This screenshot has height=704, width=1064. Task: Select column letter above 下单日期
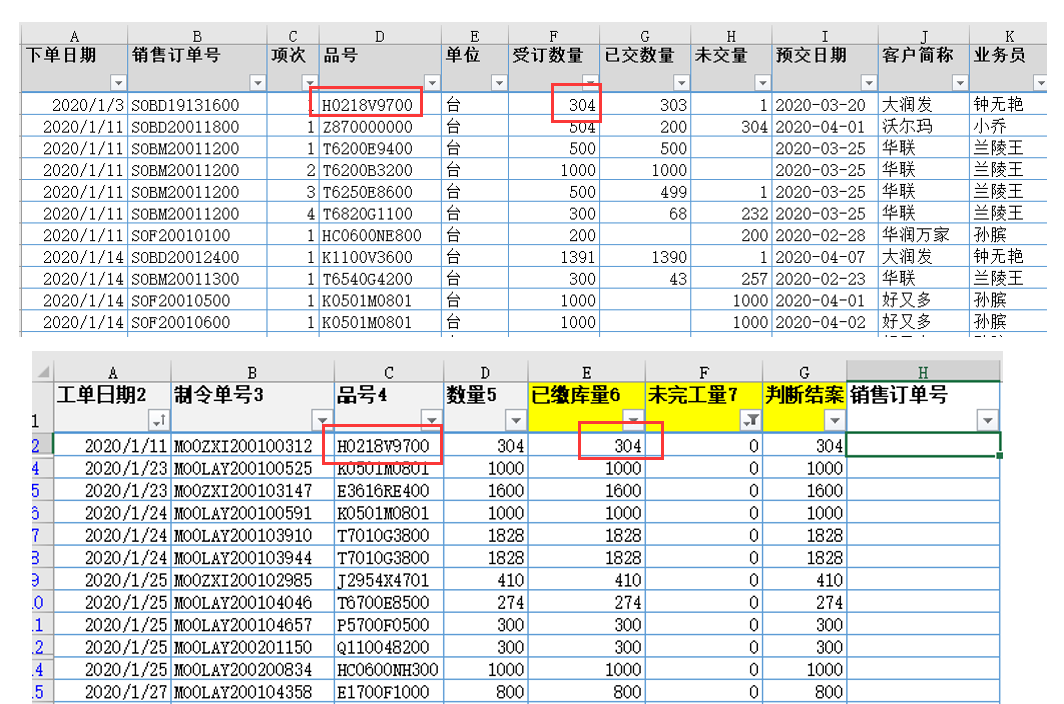click(75, 37)
